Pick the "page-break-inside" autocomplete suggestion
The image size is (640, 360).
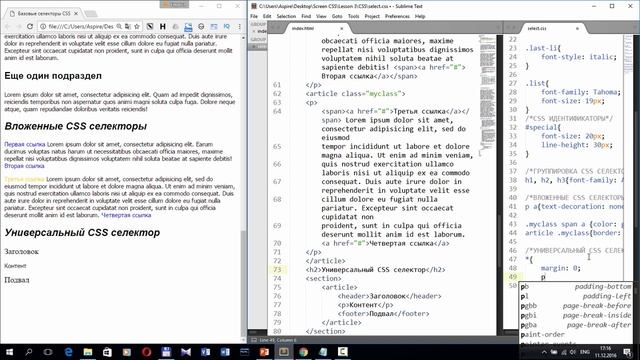(576, 315)
